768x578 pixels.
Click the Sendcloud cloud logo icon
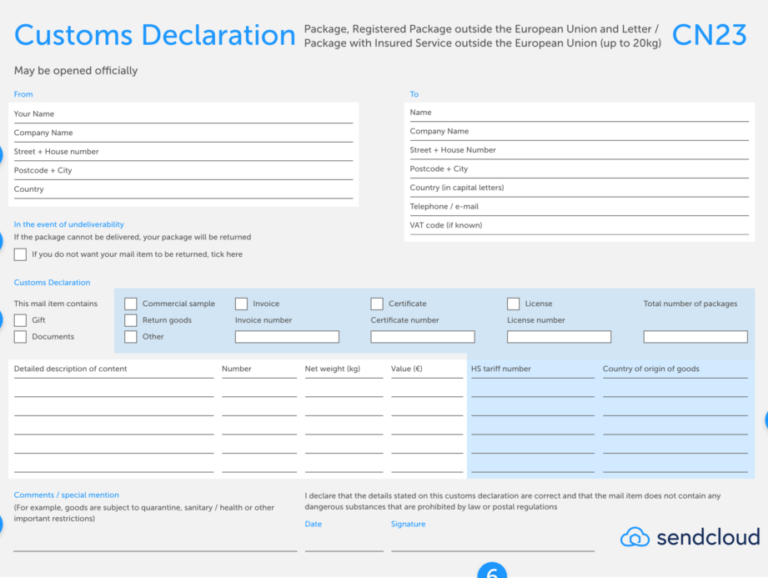point(634,538)
